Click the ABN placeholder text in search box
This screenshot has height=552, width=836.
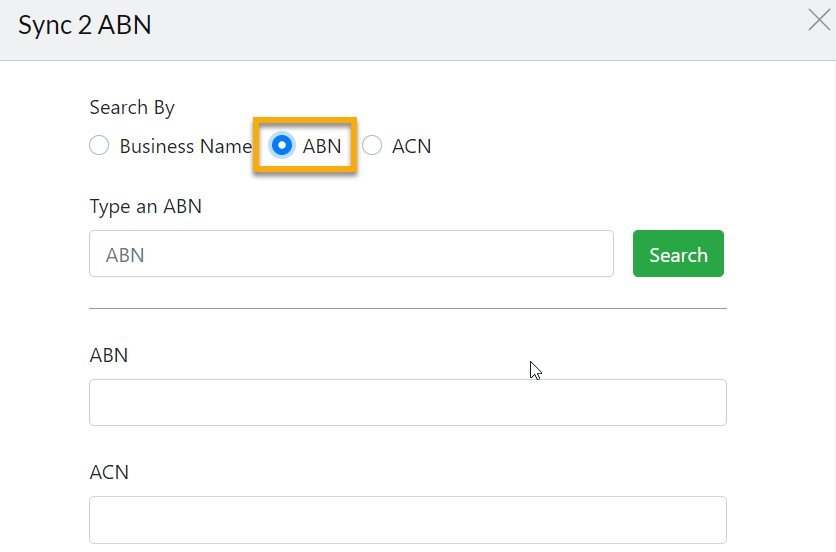125,255
